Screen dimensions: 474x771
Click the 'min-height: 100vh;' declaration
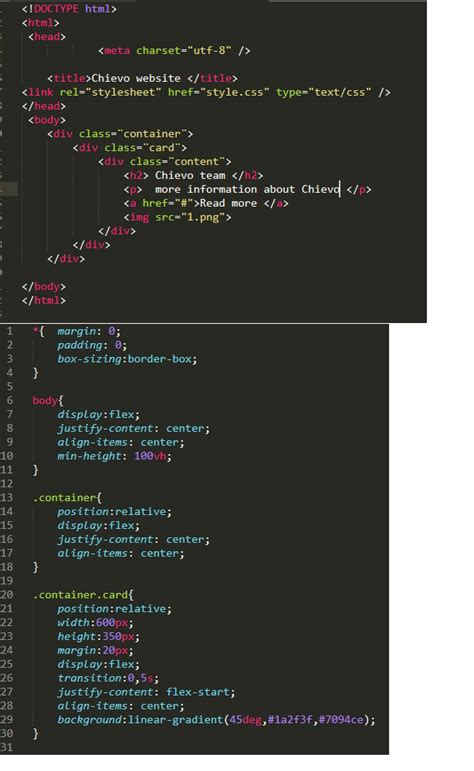114,456
